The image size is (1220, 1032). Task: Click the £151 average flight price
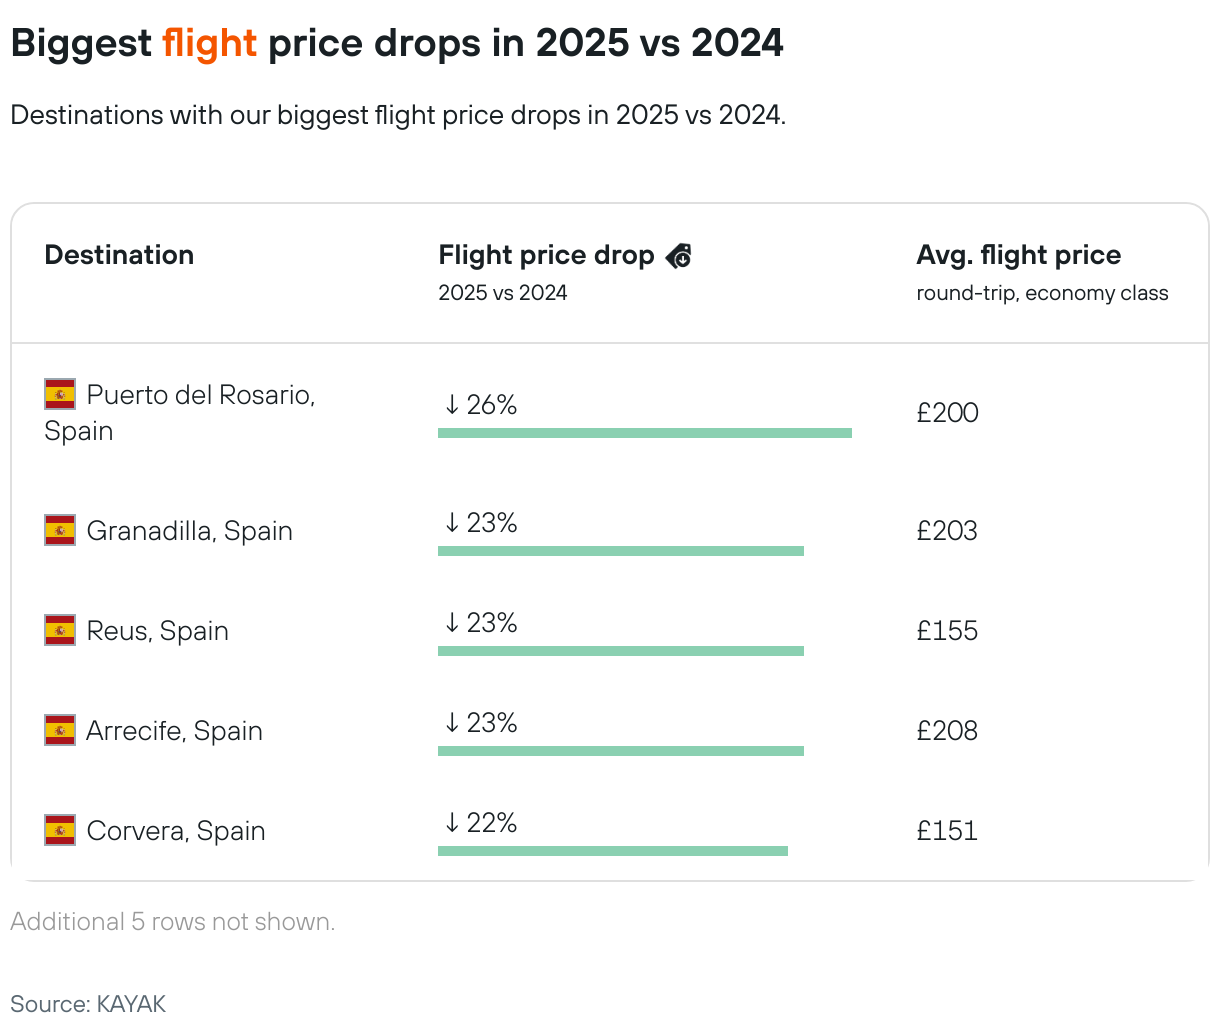click(947, 831)
